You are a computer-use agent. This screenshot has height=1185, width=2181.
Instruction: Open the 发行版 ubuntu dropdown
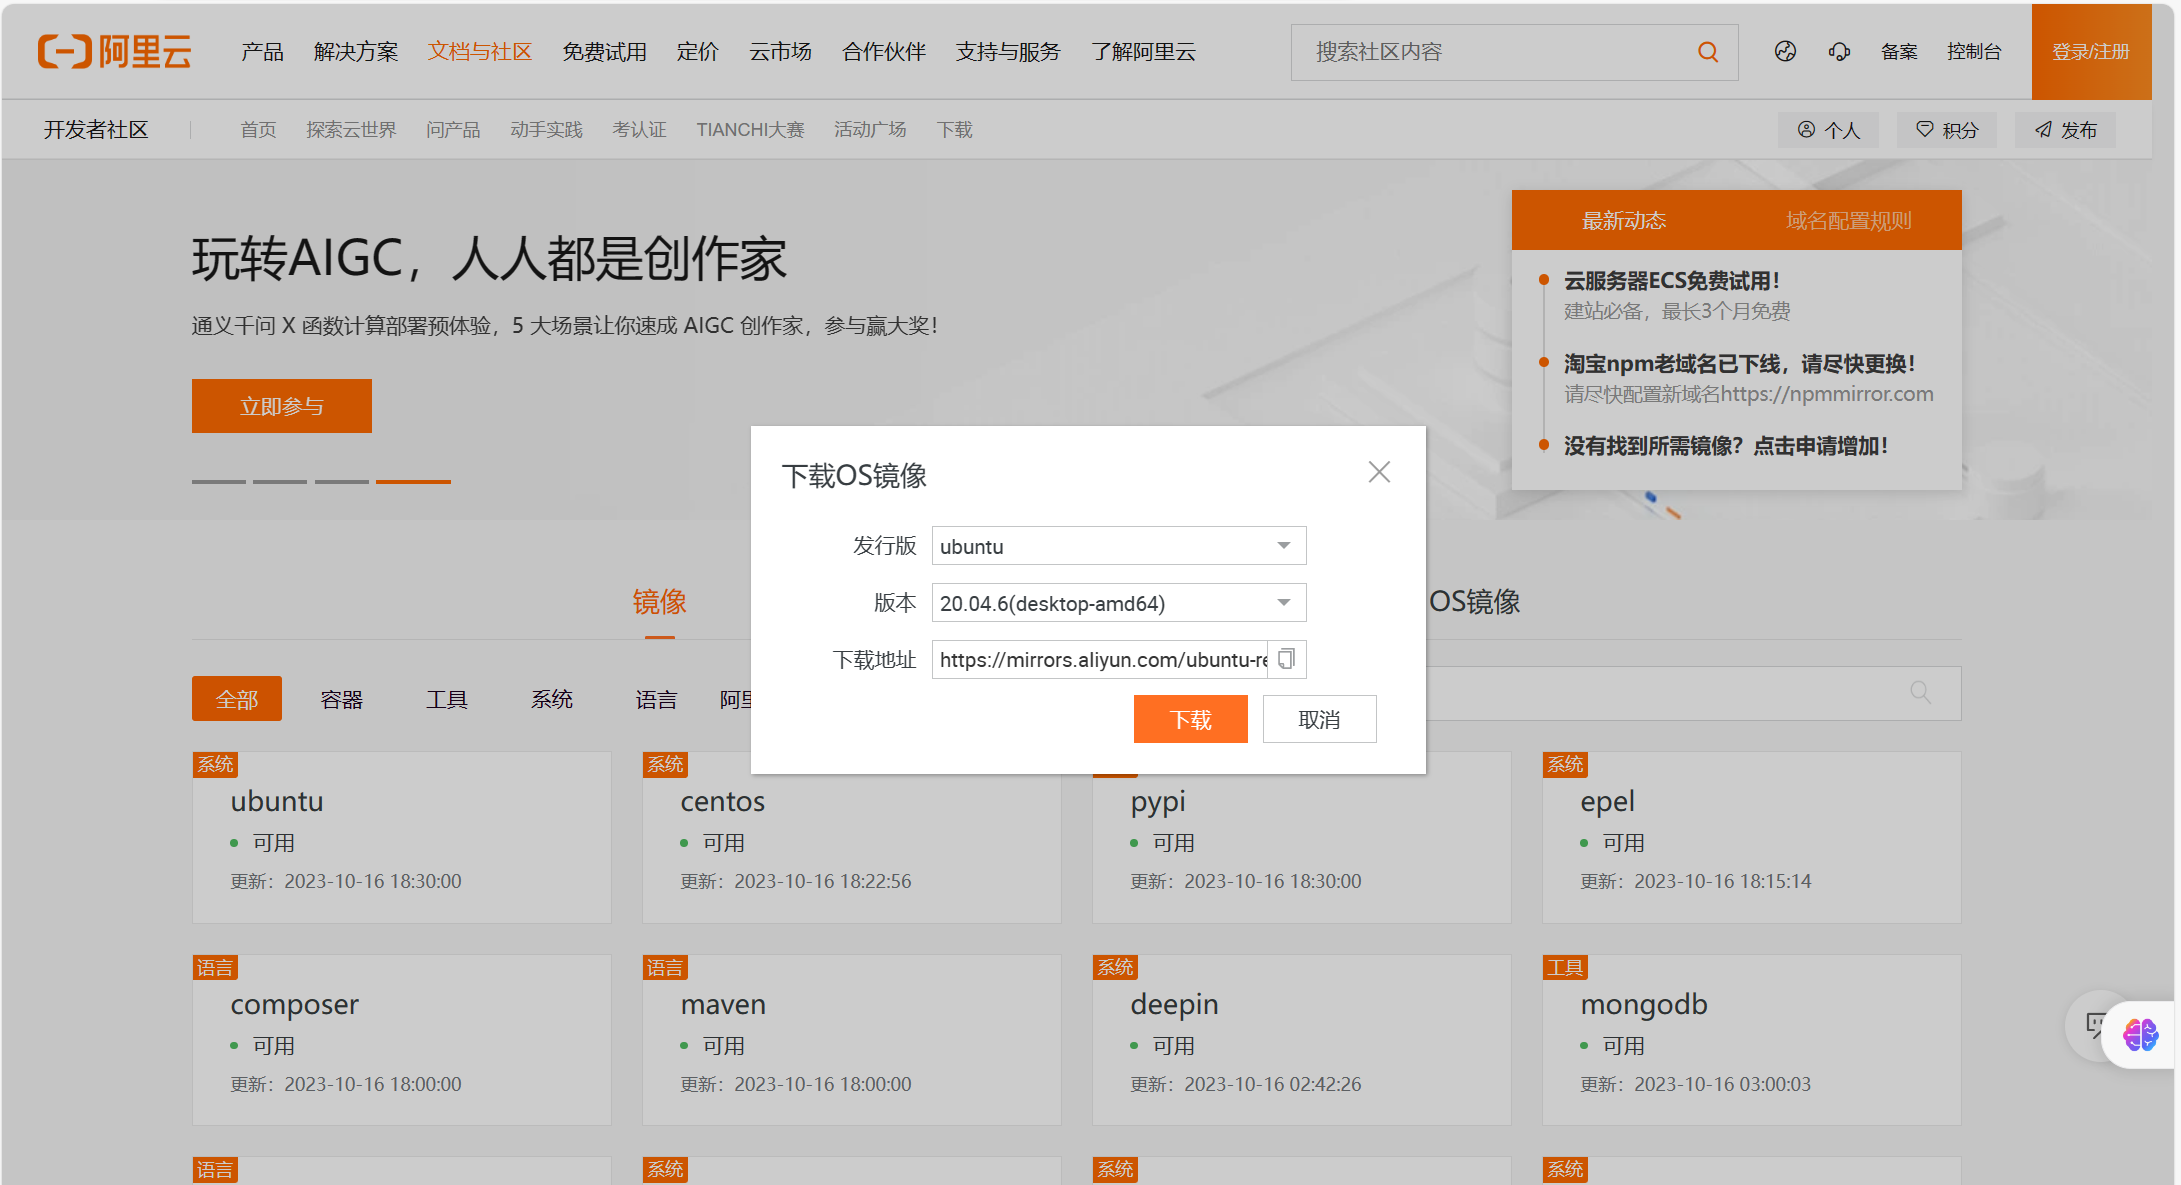(x=1119, y=546)
